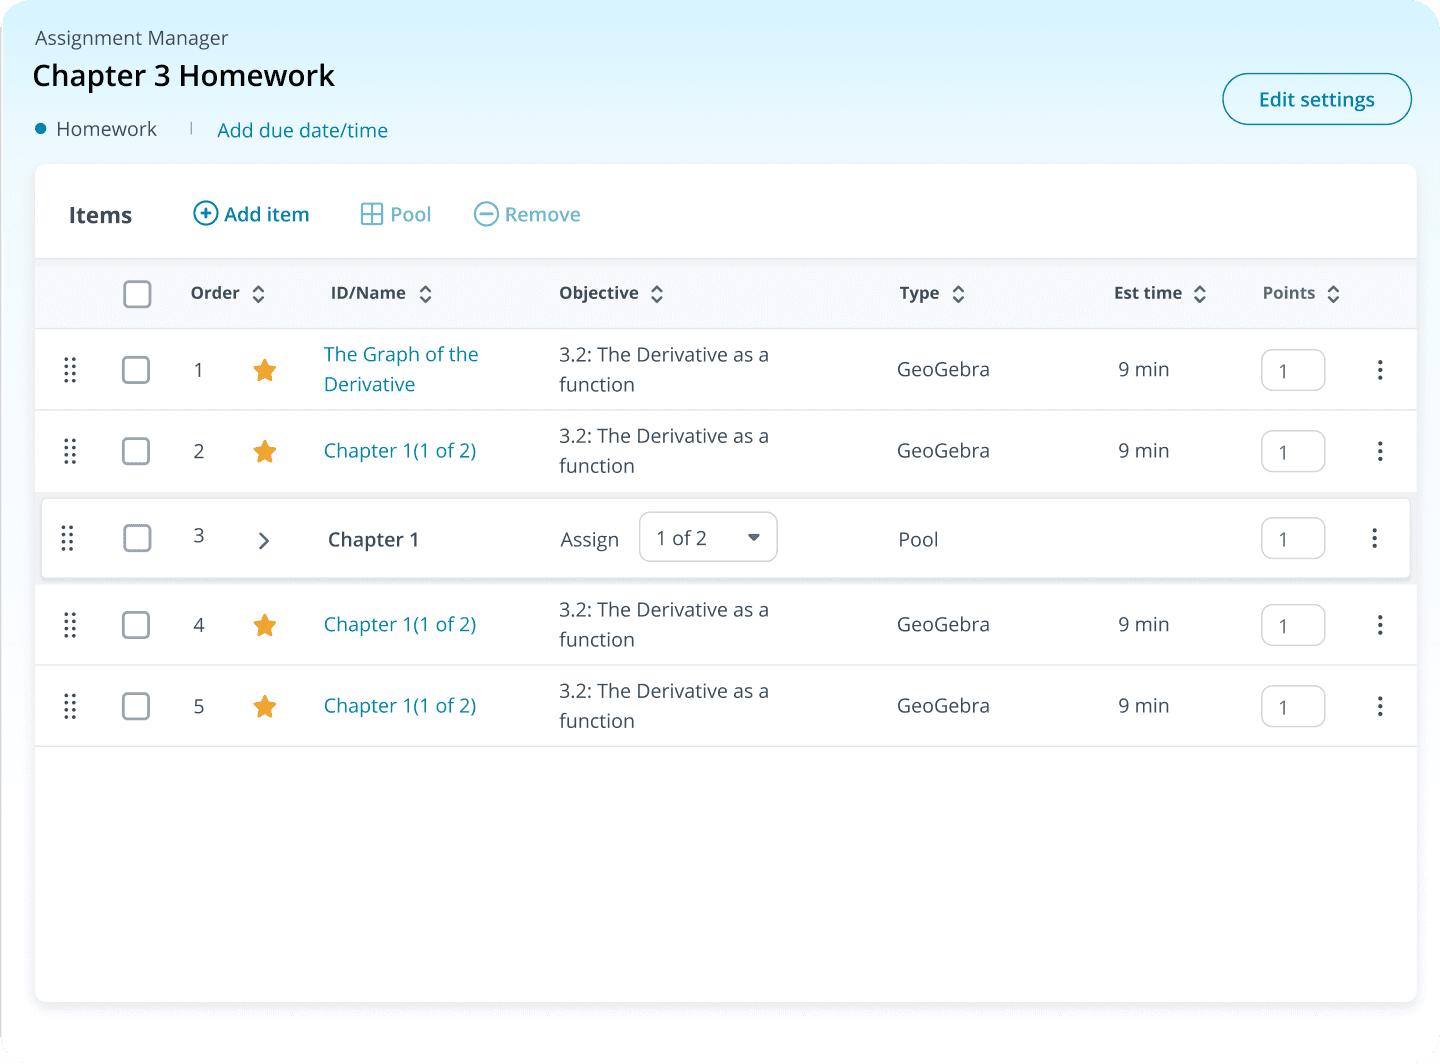1440x1064 pixels.
Task: Open The Graph of the Derivative link
Action: [401, 369]
